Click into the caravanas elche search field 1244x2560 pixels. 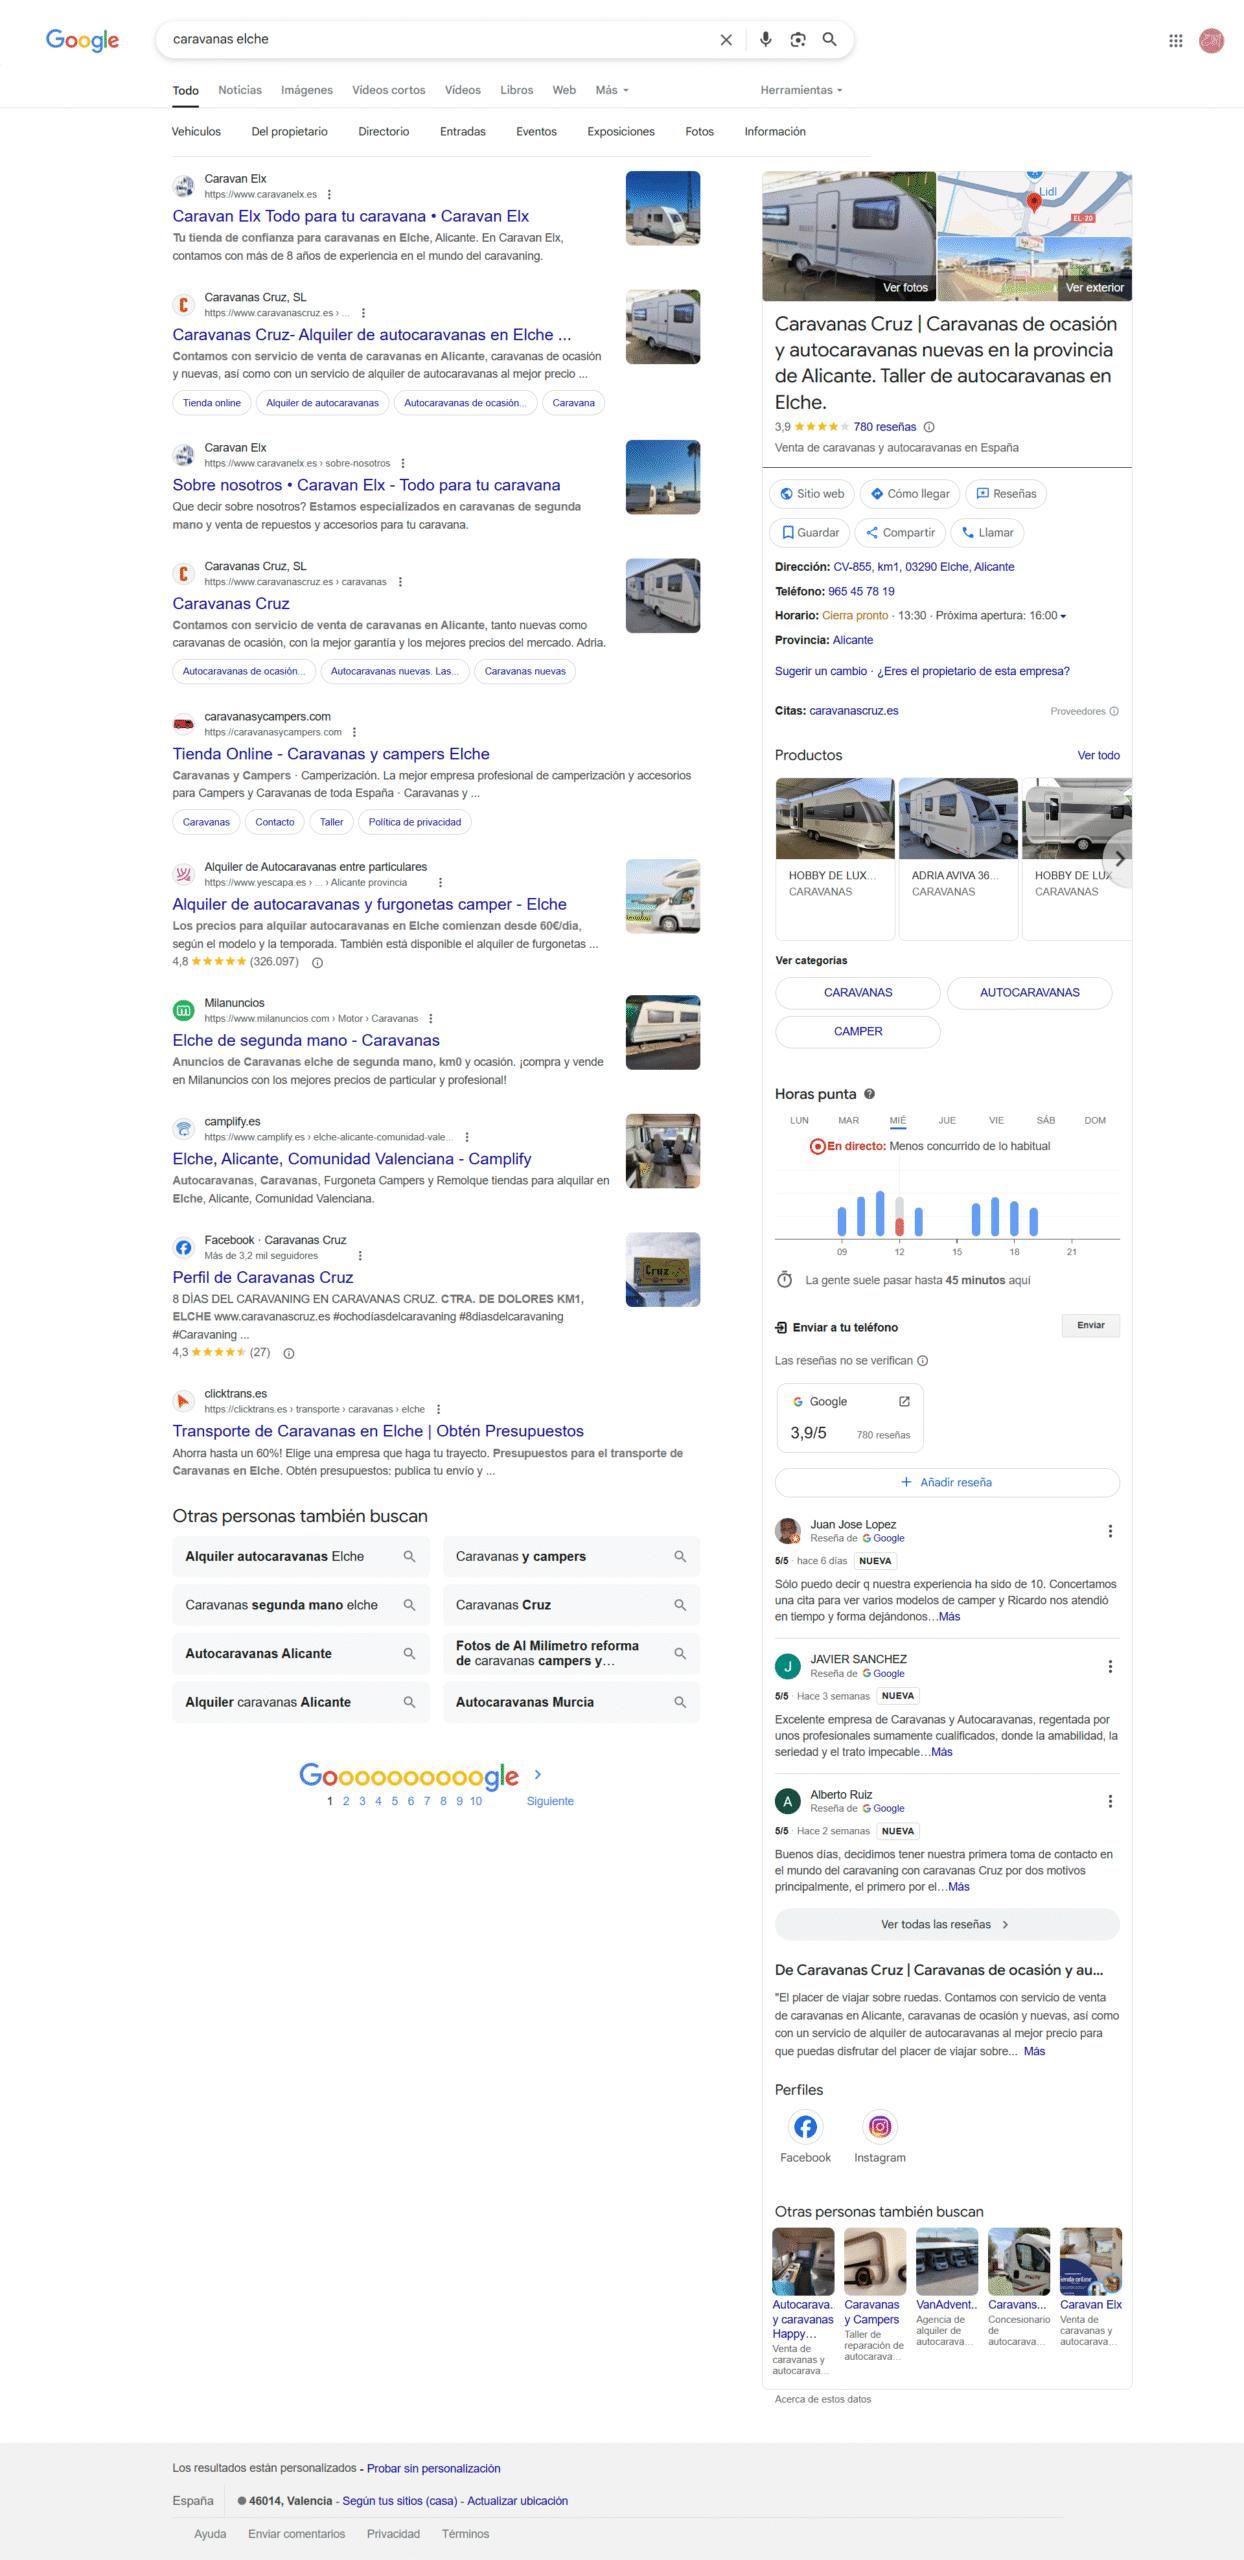point(440,40)
